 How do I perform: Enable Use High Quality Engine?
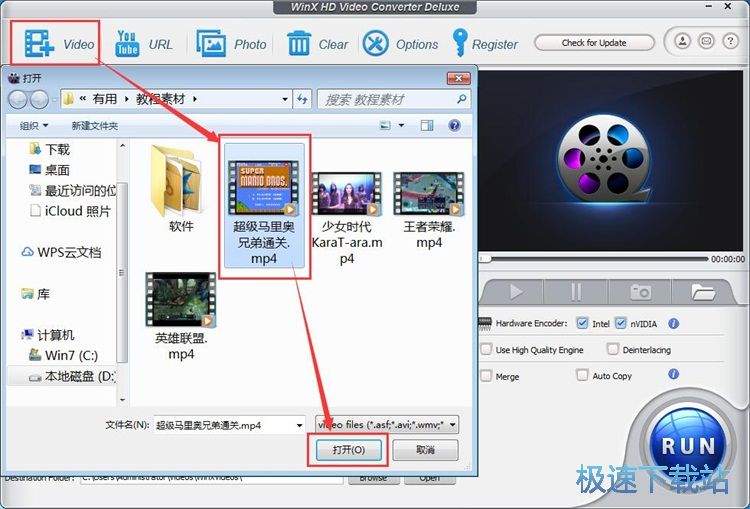click(x=486, y=349)
